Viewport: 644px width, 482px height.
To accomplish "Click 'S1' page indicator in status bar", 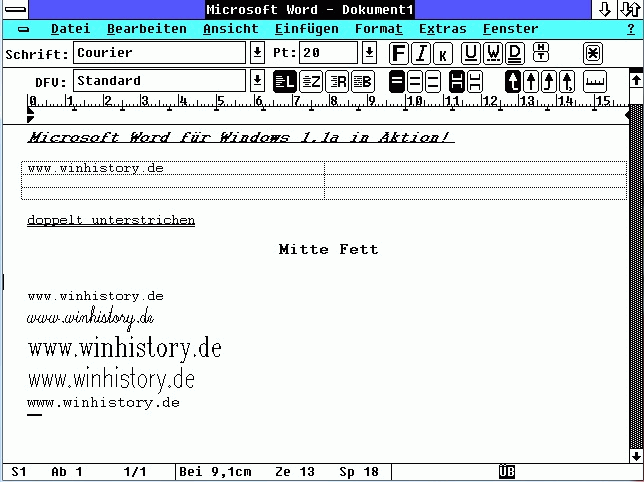I will (x=19, y=472).
